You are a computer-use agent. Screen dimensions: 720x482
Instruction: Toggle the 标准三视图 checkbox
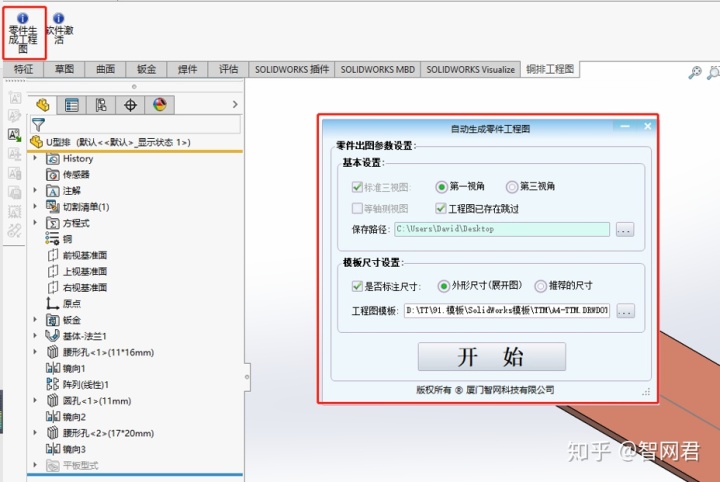(357, 187)
